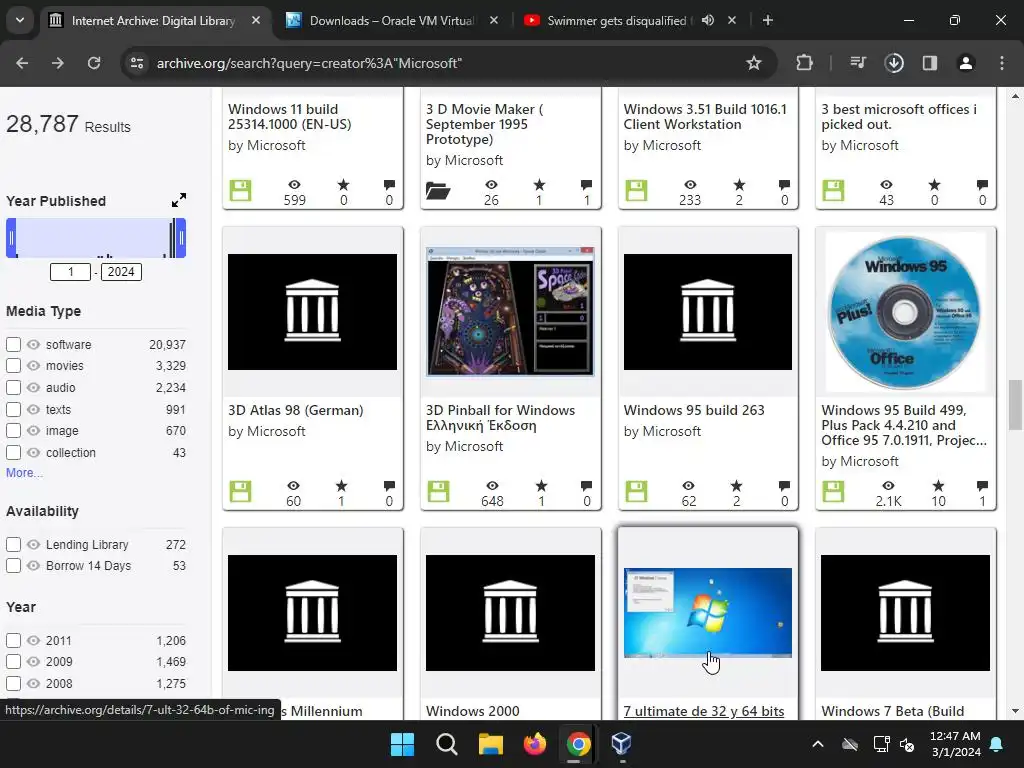
Task: Click the year published histogram bar area
Action: pyautogui.click(x=96, y=238)
